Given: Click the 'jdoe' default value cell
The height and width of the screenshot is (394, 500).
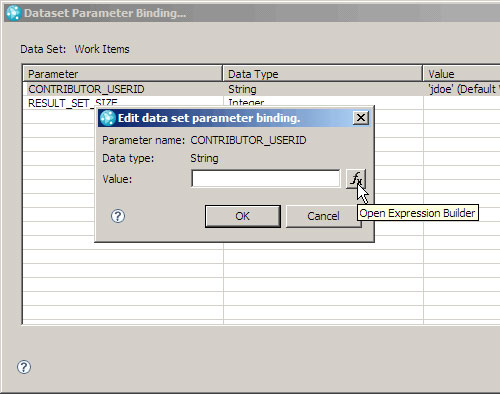Looking at the screenshot, I should (x=462, y=89).
